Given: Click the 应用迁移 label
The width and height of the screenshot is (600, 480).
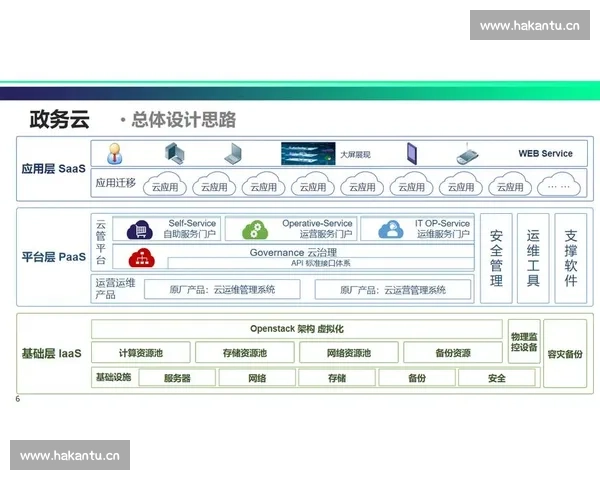Looking at the screenshot, I should [x=116, y=183].
